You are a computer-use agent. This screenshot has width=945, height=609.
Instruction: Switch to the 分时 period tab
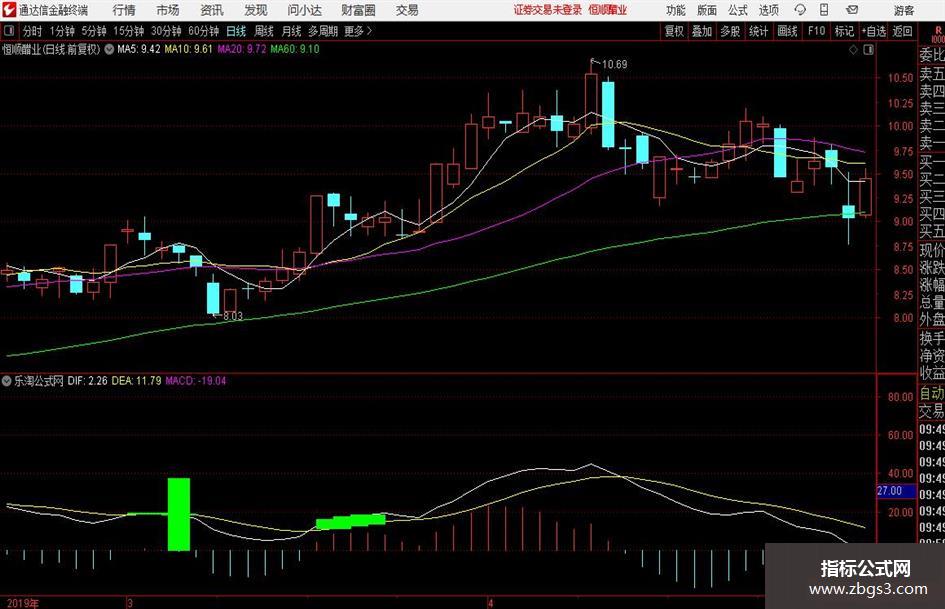coord(32,31)
